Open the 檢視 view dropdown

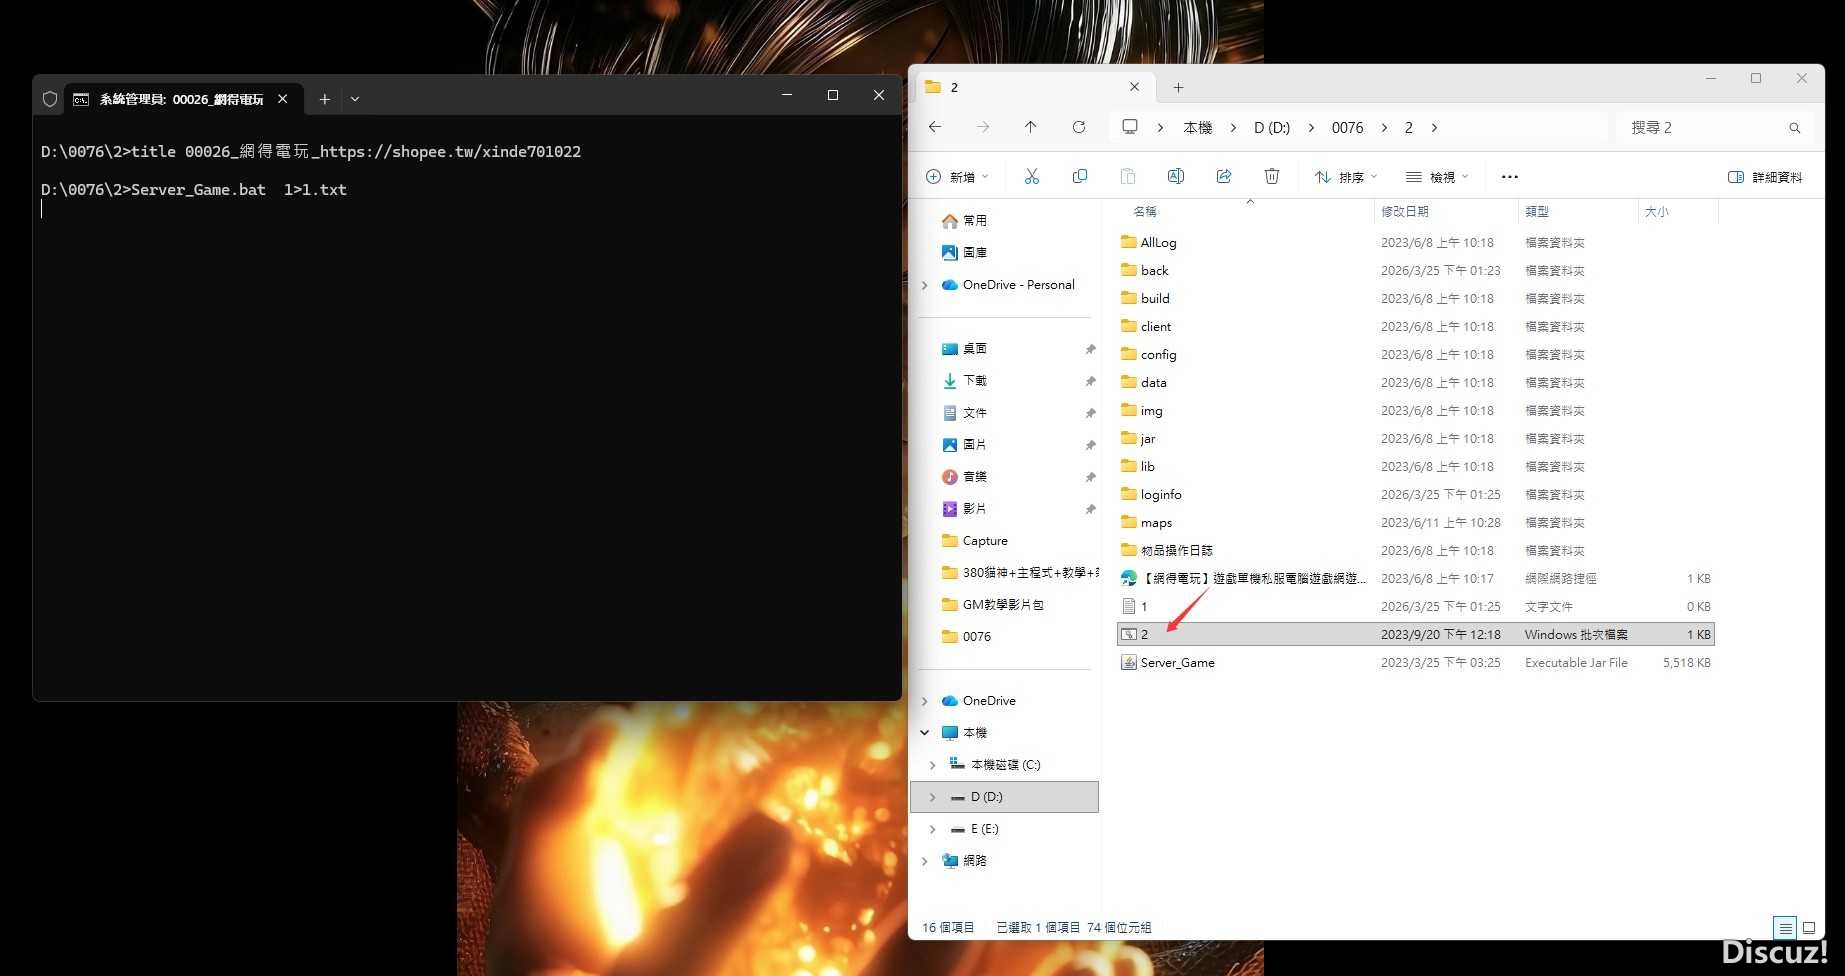(x=1436, y=177)
